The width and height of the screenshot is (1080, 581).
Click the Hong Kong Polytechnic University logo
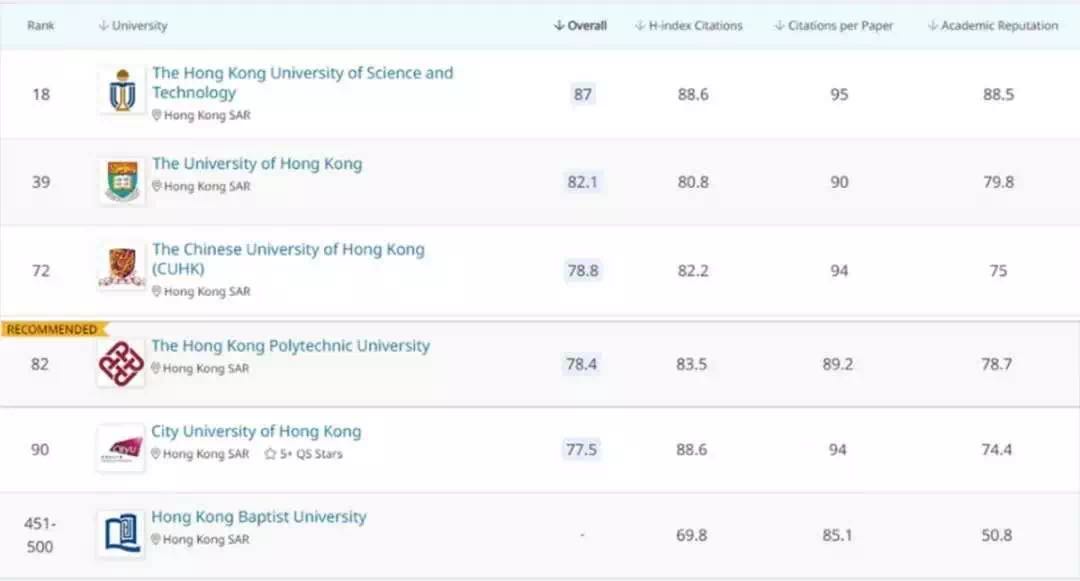click(121, 362)
